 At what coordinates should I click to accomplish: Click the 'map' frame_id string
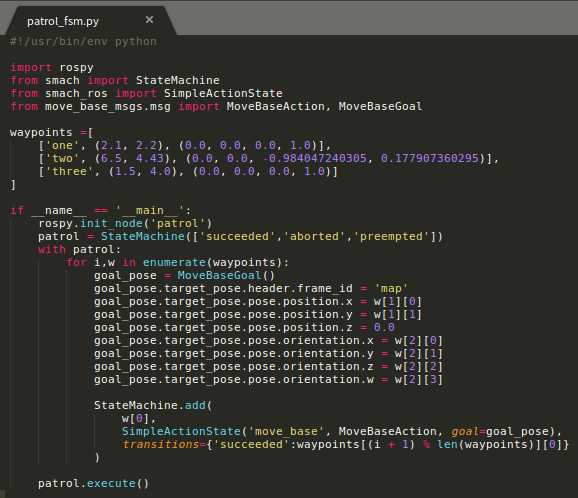click(x=391, y=288)
